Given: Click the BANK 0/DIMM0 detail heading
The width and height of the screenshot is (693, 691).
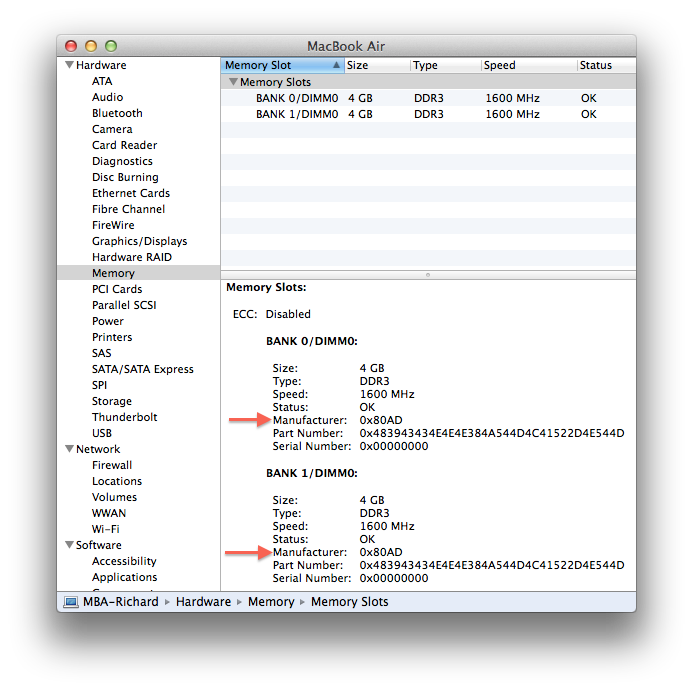Looking at the screenshot, I should 312,341.
